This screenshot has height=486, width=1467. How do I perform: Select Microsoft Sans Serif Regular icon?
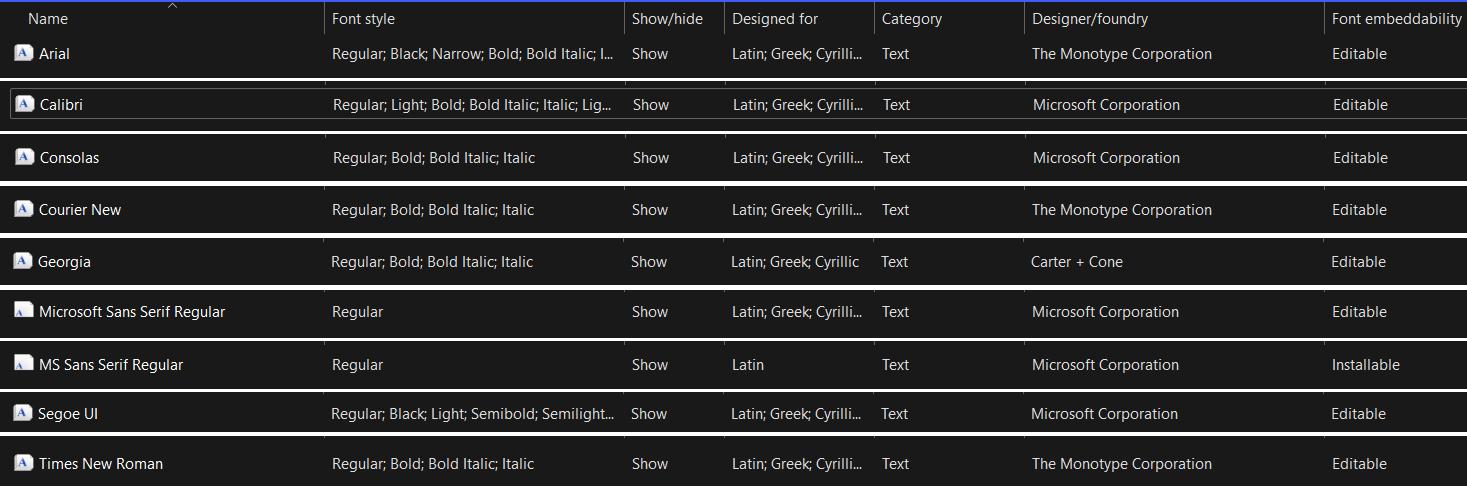[24, 311]
